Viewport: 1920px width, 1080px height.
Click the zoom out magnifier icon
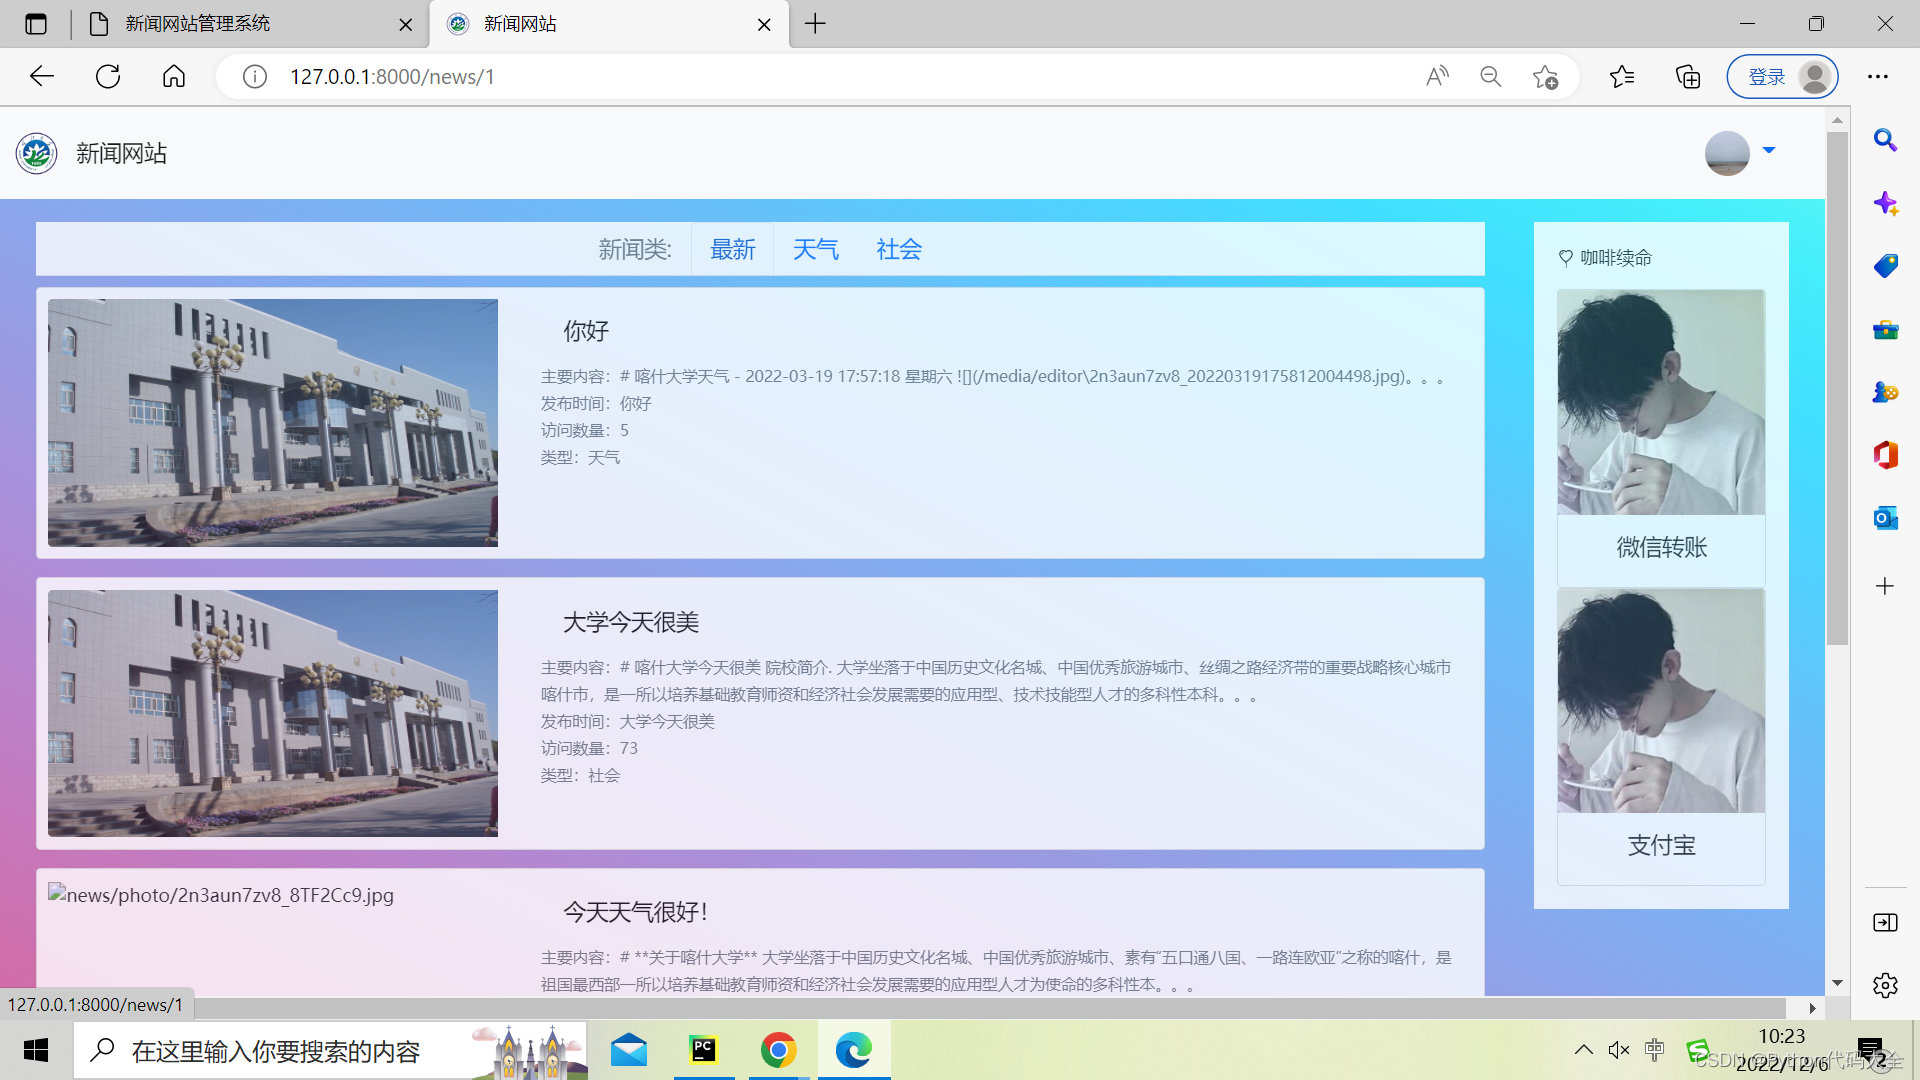[x=1490, y=77]
